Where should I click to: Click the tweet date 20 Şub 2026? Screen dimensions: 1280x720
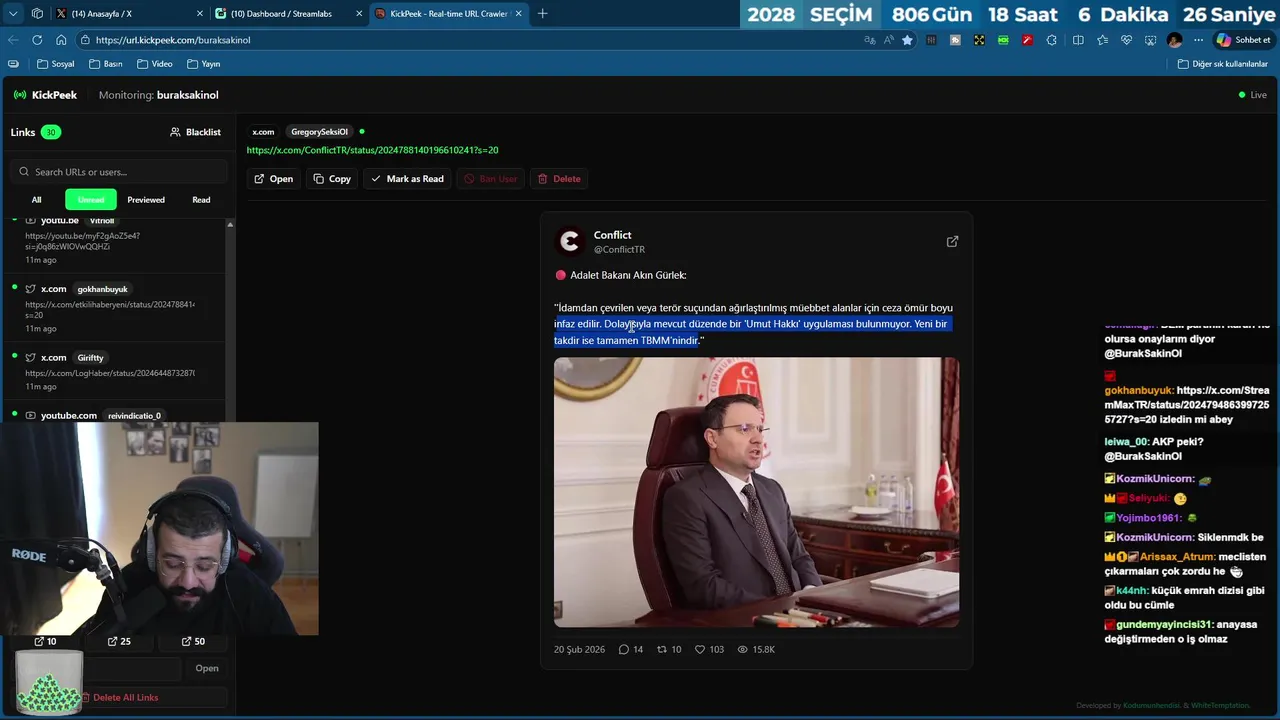click(x=579, y=650)
